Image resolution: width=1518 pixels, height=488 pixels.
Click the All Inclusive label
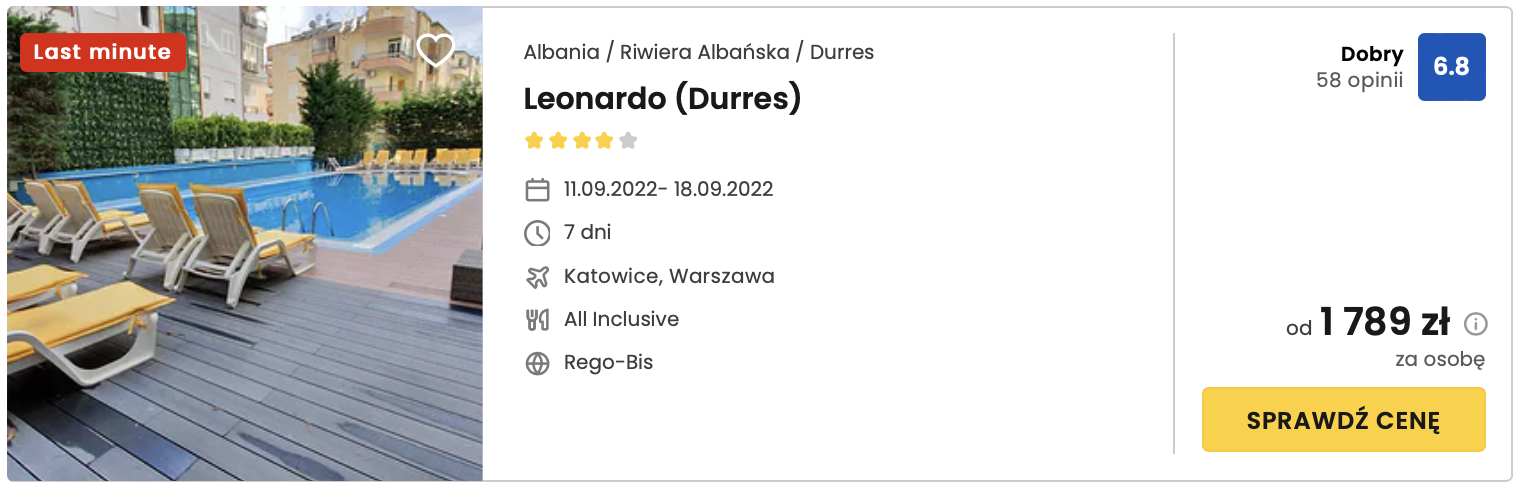click(621, 319)
